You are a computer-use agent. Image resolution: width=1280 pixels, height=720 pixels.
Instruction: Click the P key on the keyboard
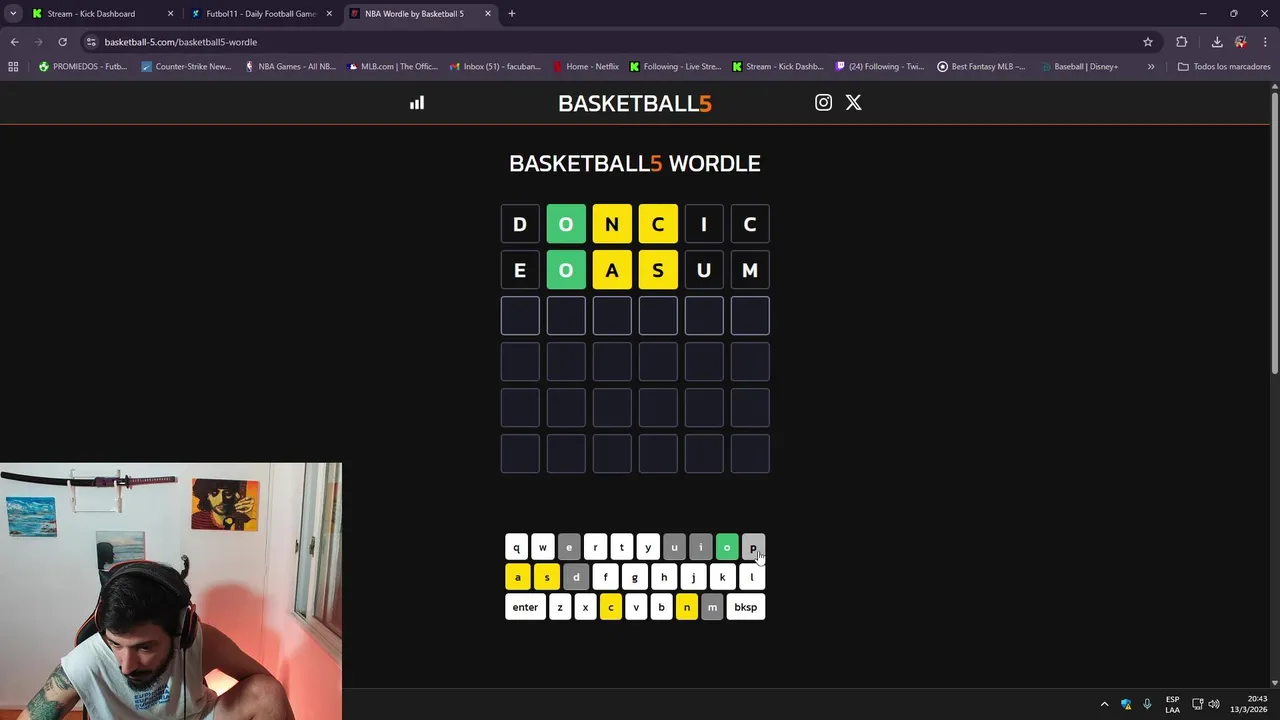pyautogui.click(x=753, y=547)
